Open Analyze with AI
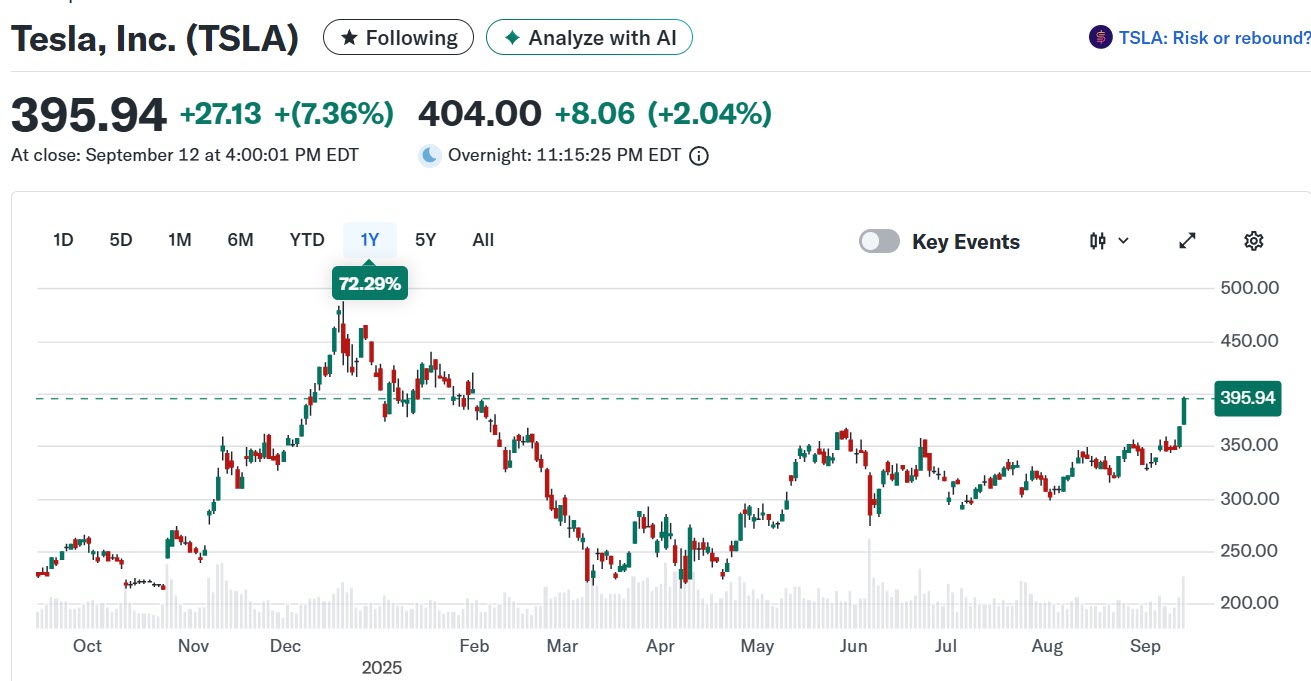The image size is (1311, 681). (x=589, y=38)
